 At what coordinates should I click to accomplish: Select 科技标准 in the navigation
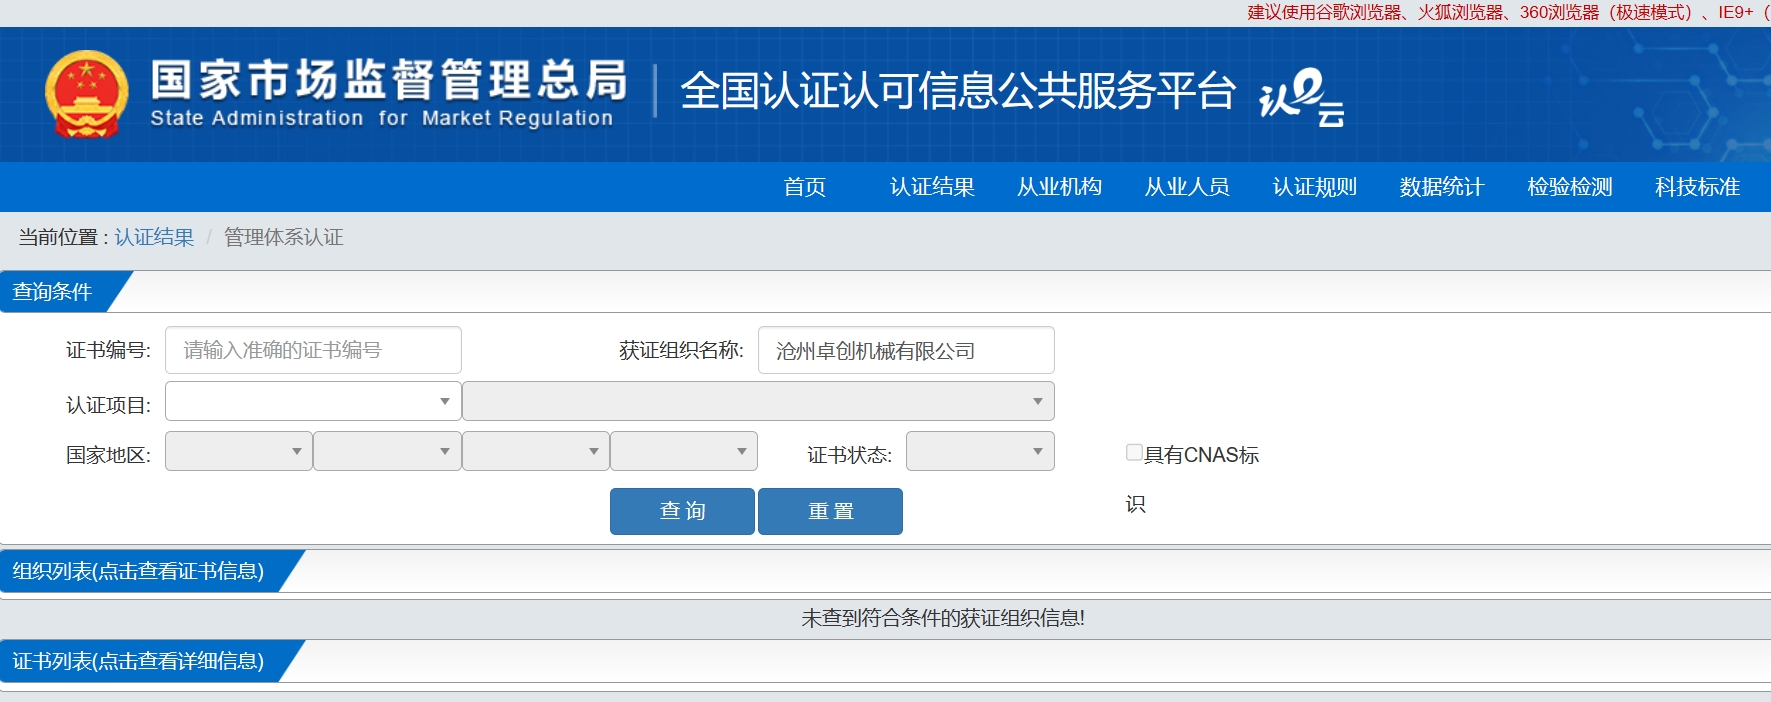point(1697,187)
